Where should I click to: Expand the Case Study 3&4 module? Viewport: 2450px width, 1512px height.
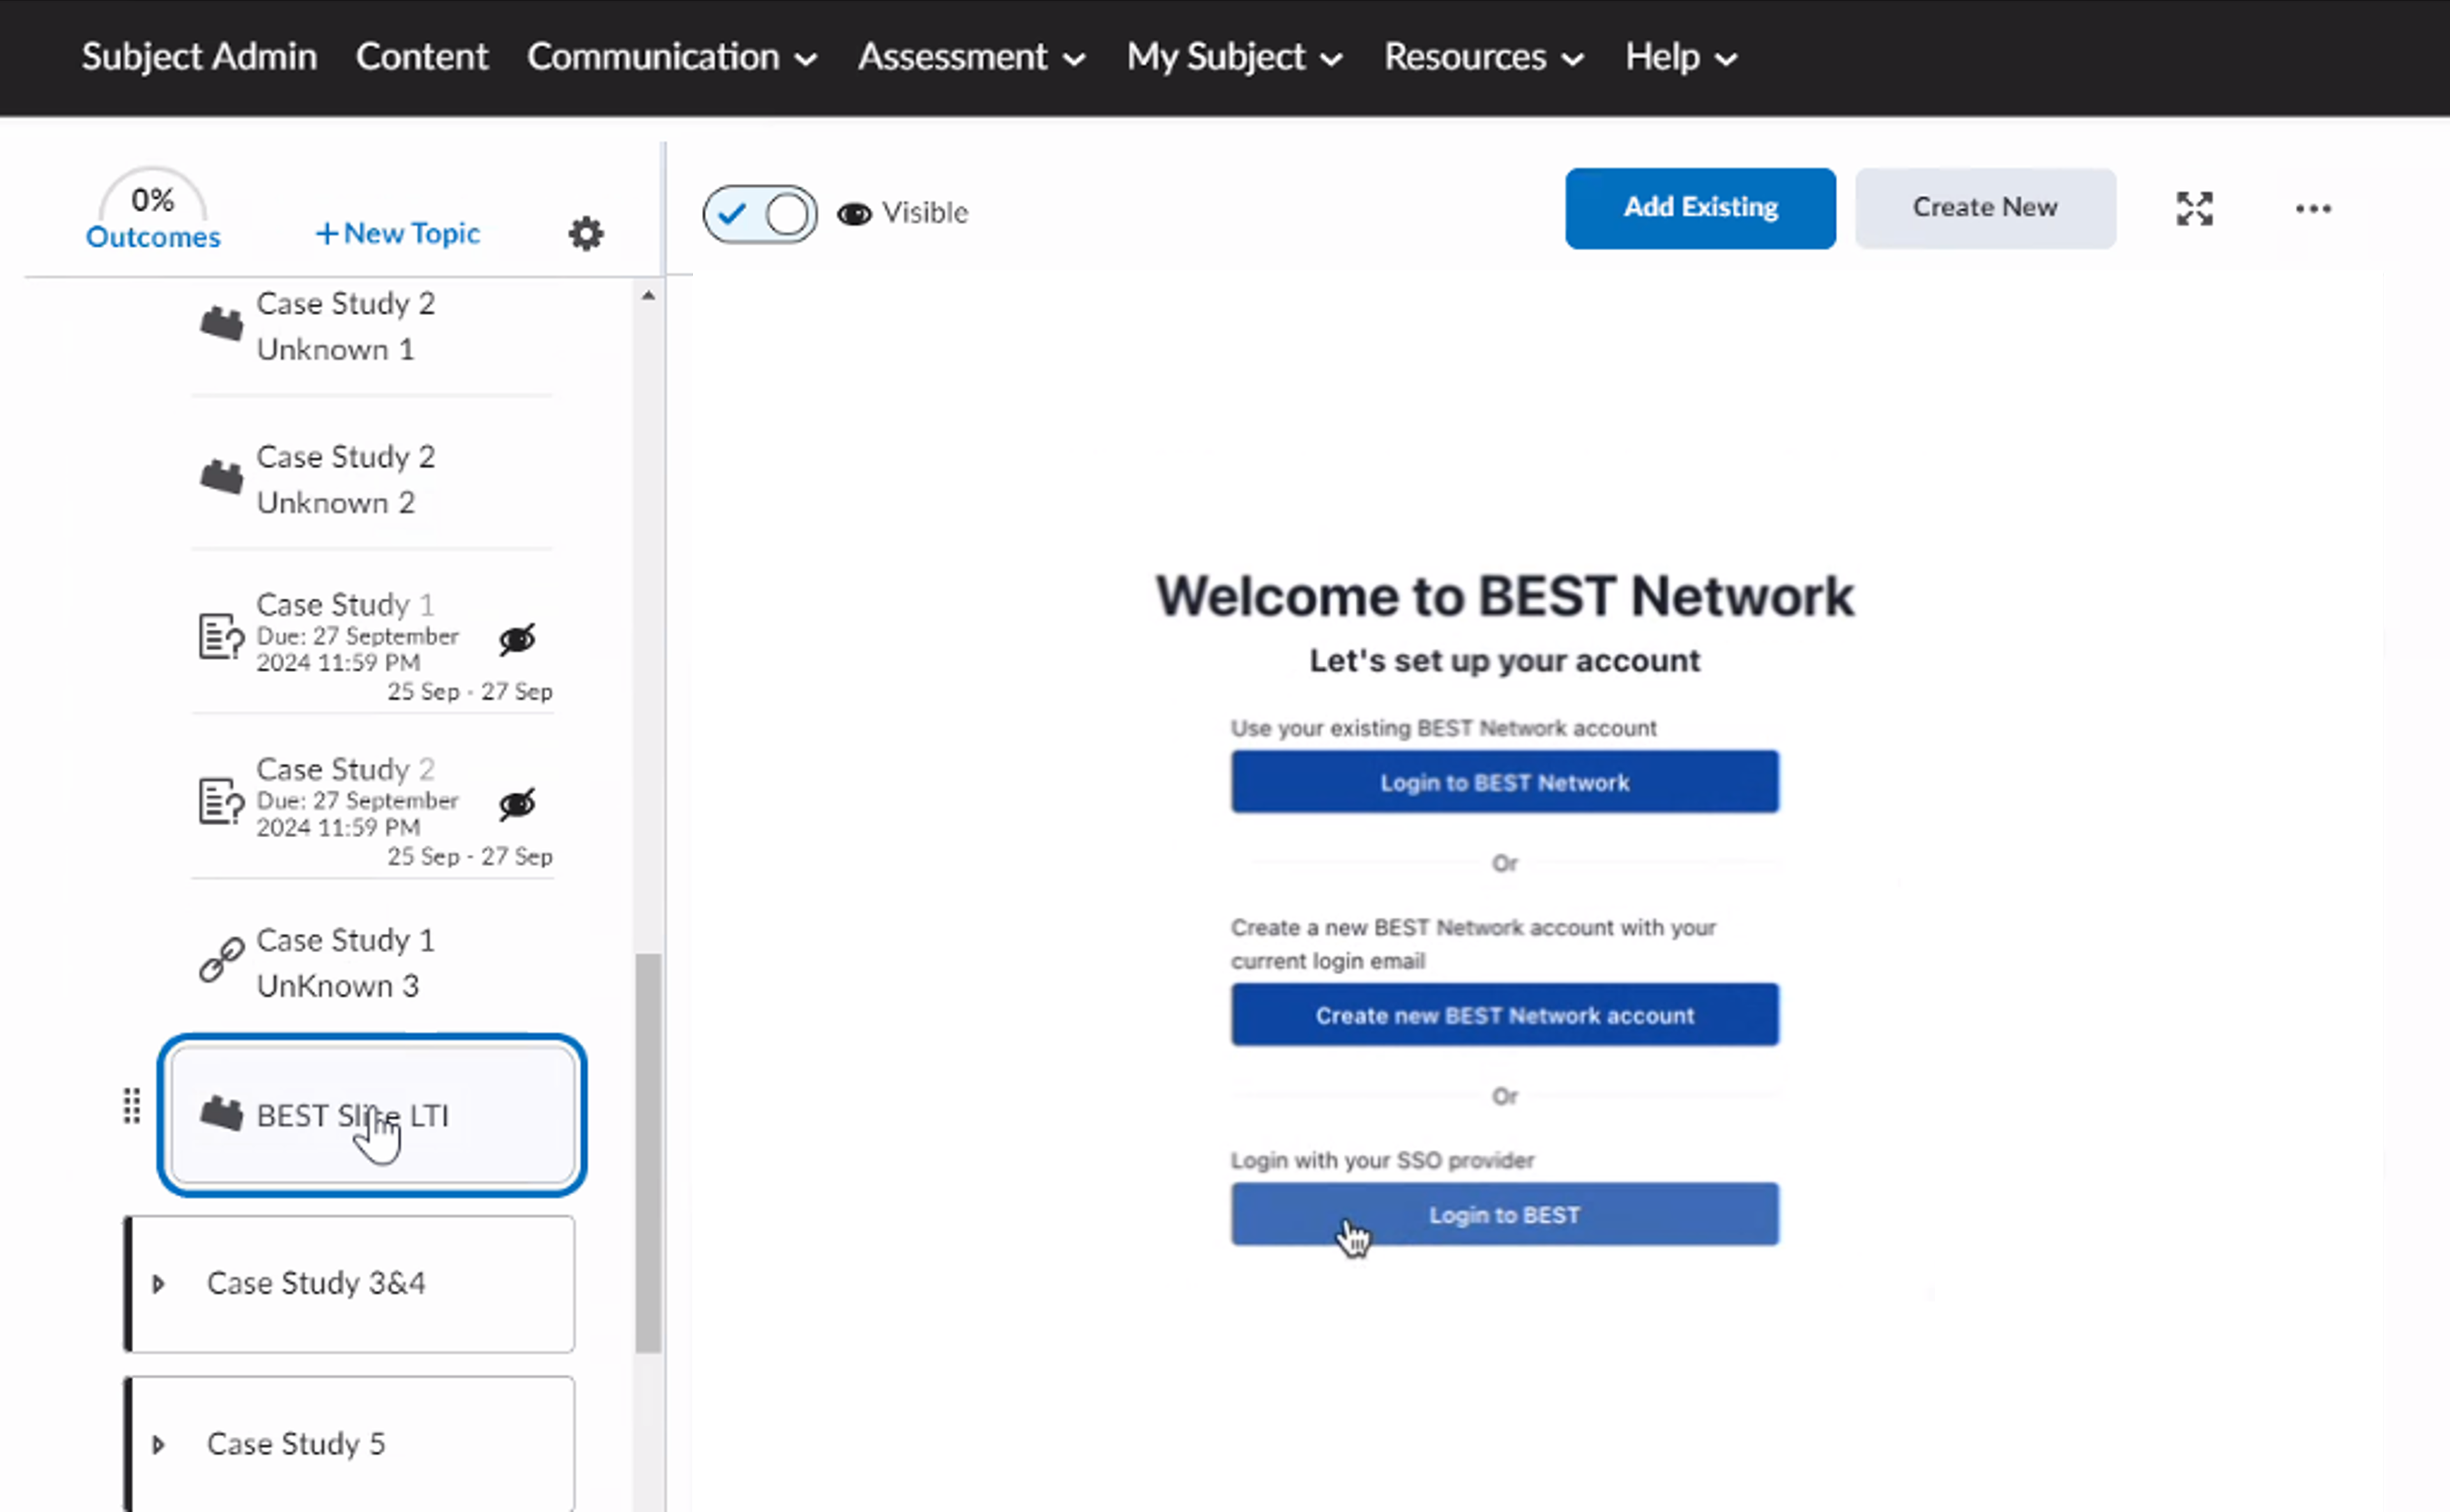(x=158, y=1283)
